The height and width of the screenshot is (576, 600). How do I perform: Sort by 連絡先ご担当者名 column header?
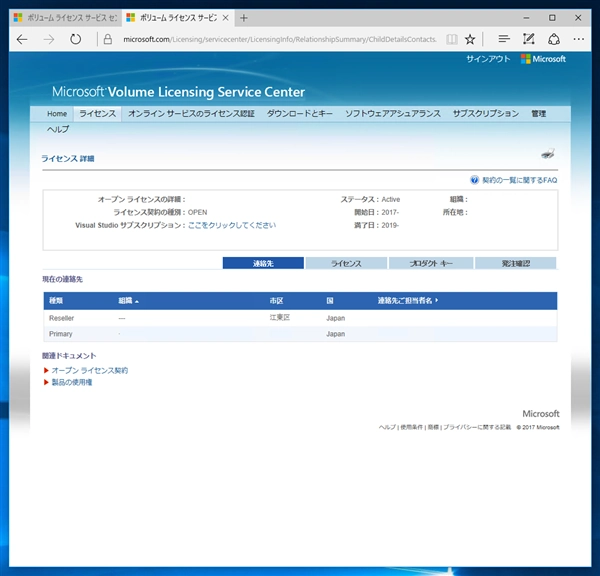408,301
